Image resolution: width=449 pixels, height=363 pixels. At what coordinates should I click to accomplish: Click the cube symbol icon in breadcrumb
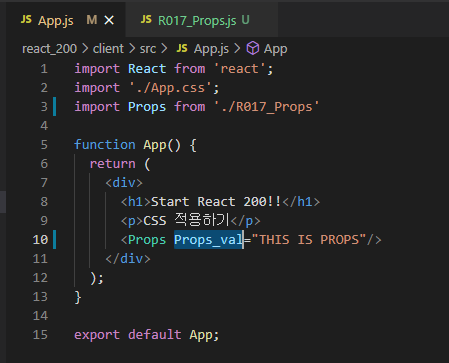point(253,48)
